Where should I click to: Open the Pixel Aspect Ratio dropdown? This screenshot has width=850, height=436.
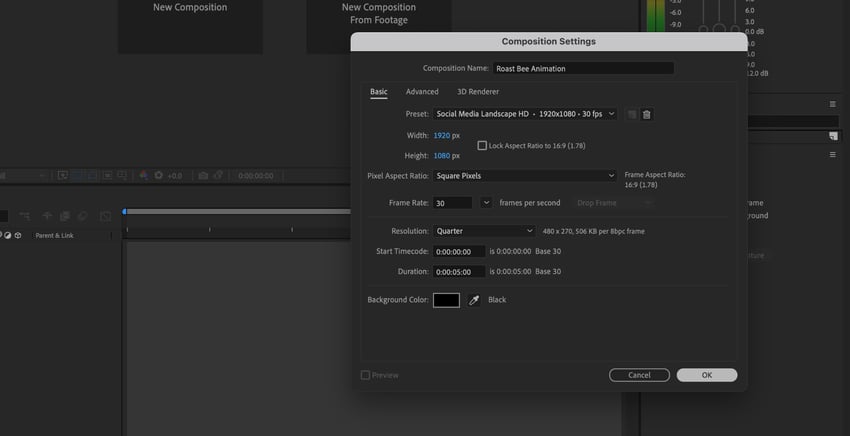525,176
